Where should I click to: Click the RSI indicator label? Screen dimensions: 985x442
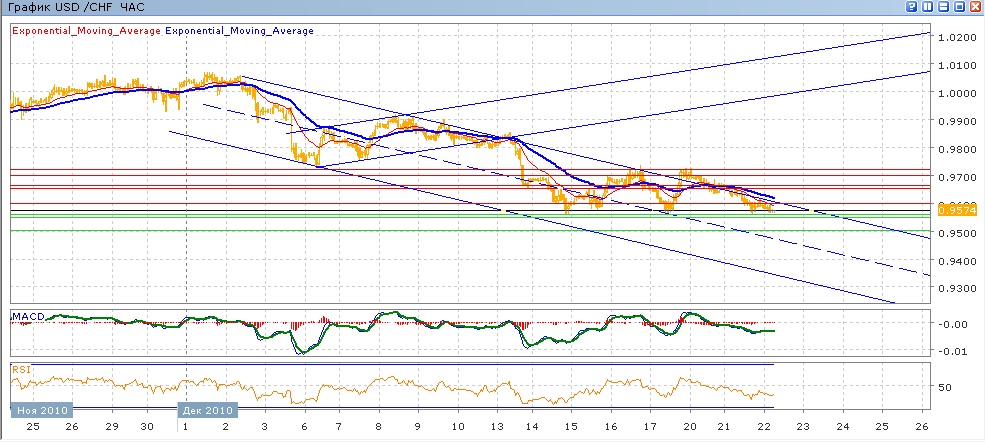(21, 370)
